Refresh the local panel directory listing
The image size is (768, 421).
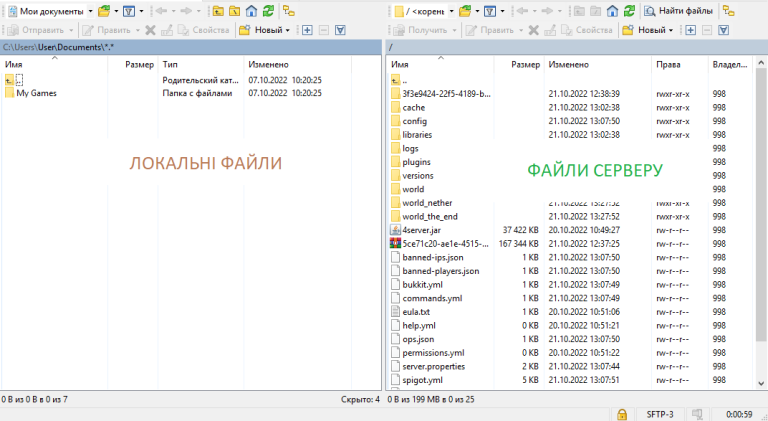point(269,11)
